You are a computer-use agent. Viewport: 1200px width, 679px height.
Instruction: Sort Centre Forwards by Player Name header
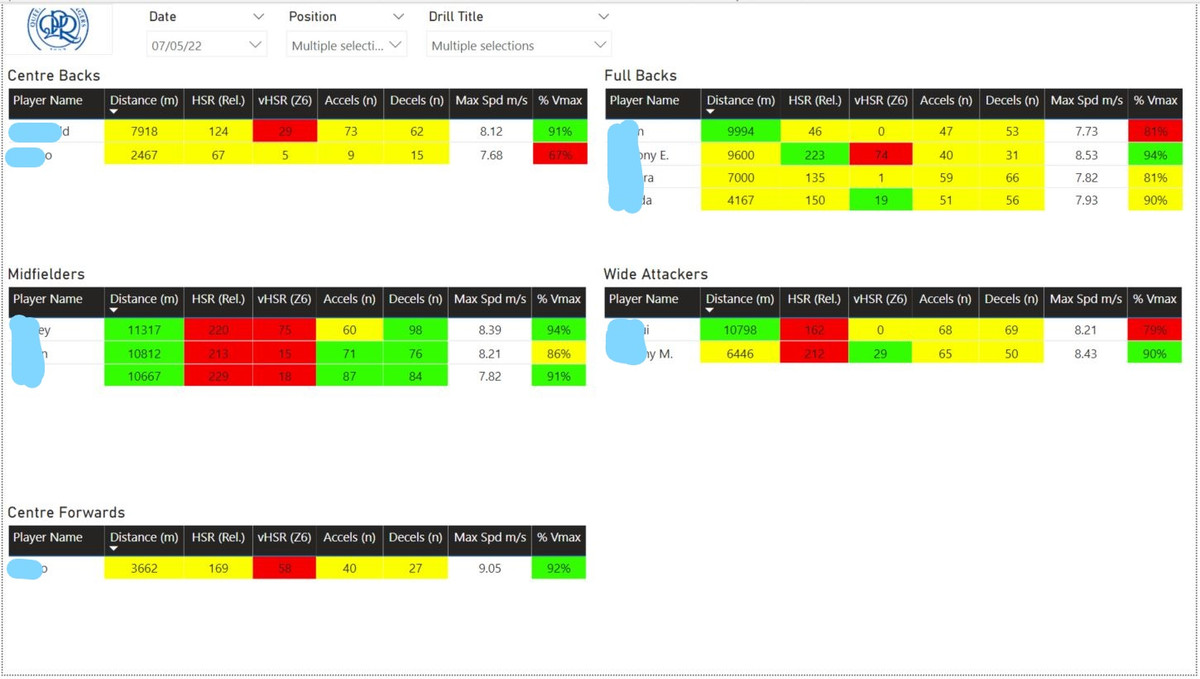(48, 538)
